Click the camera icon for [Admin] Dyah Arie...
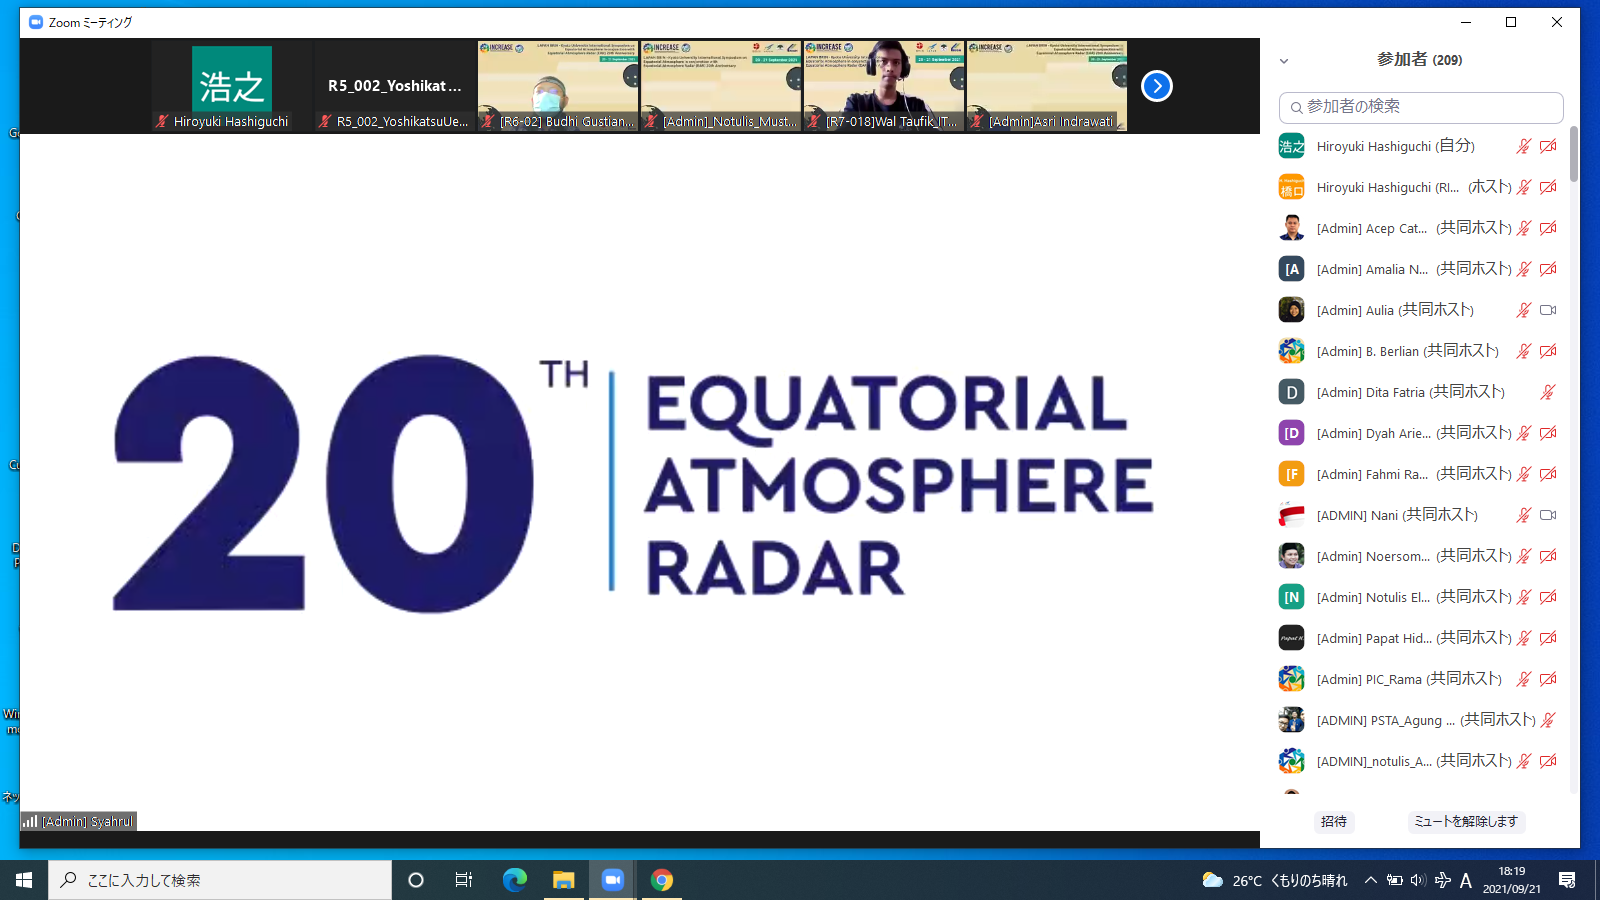1600x900 pixels. click(1548, 433)
